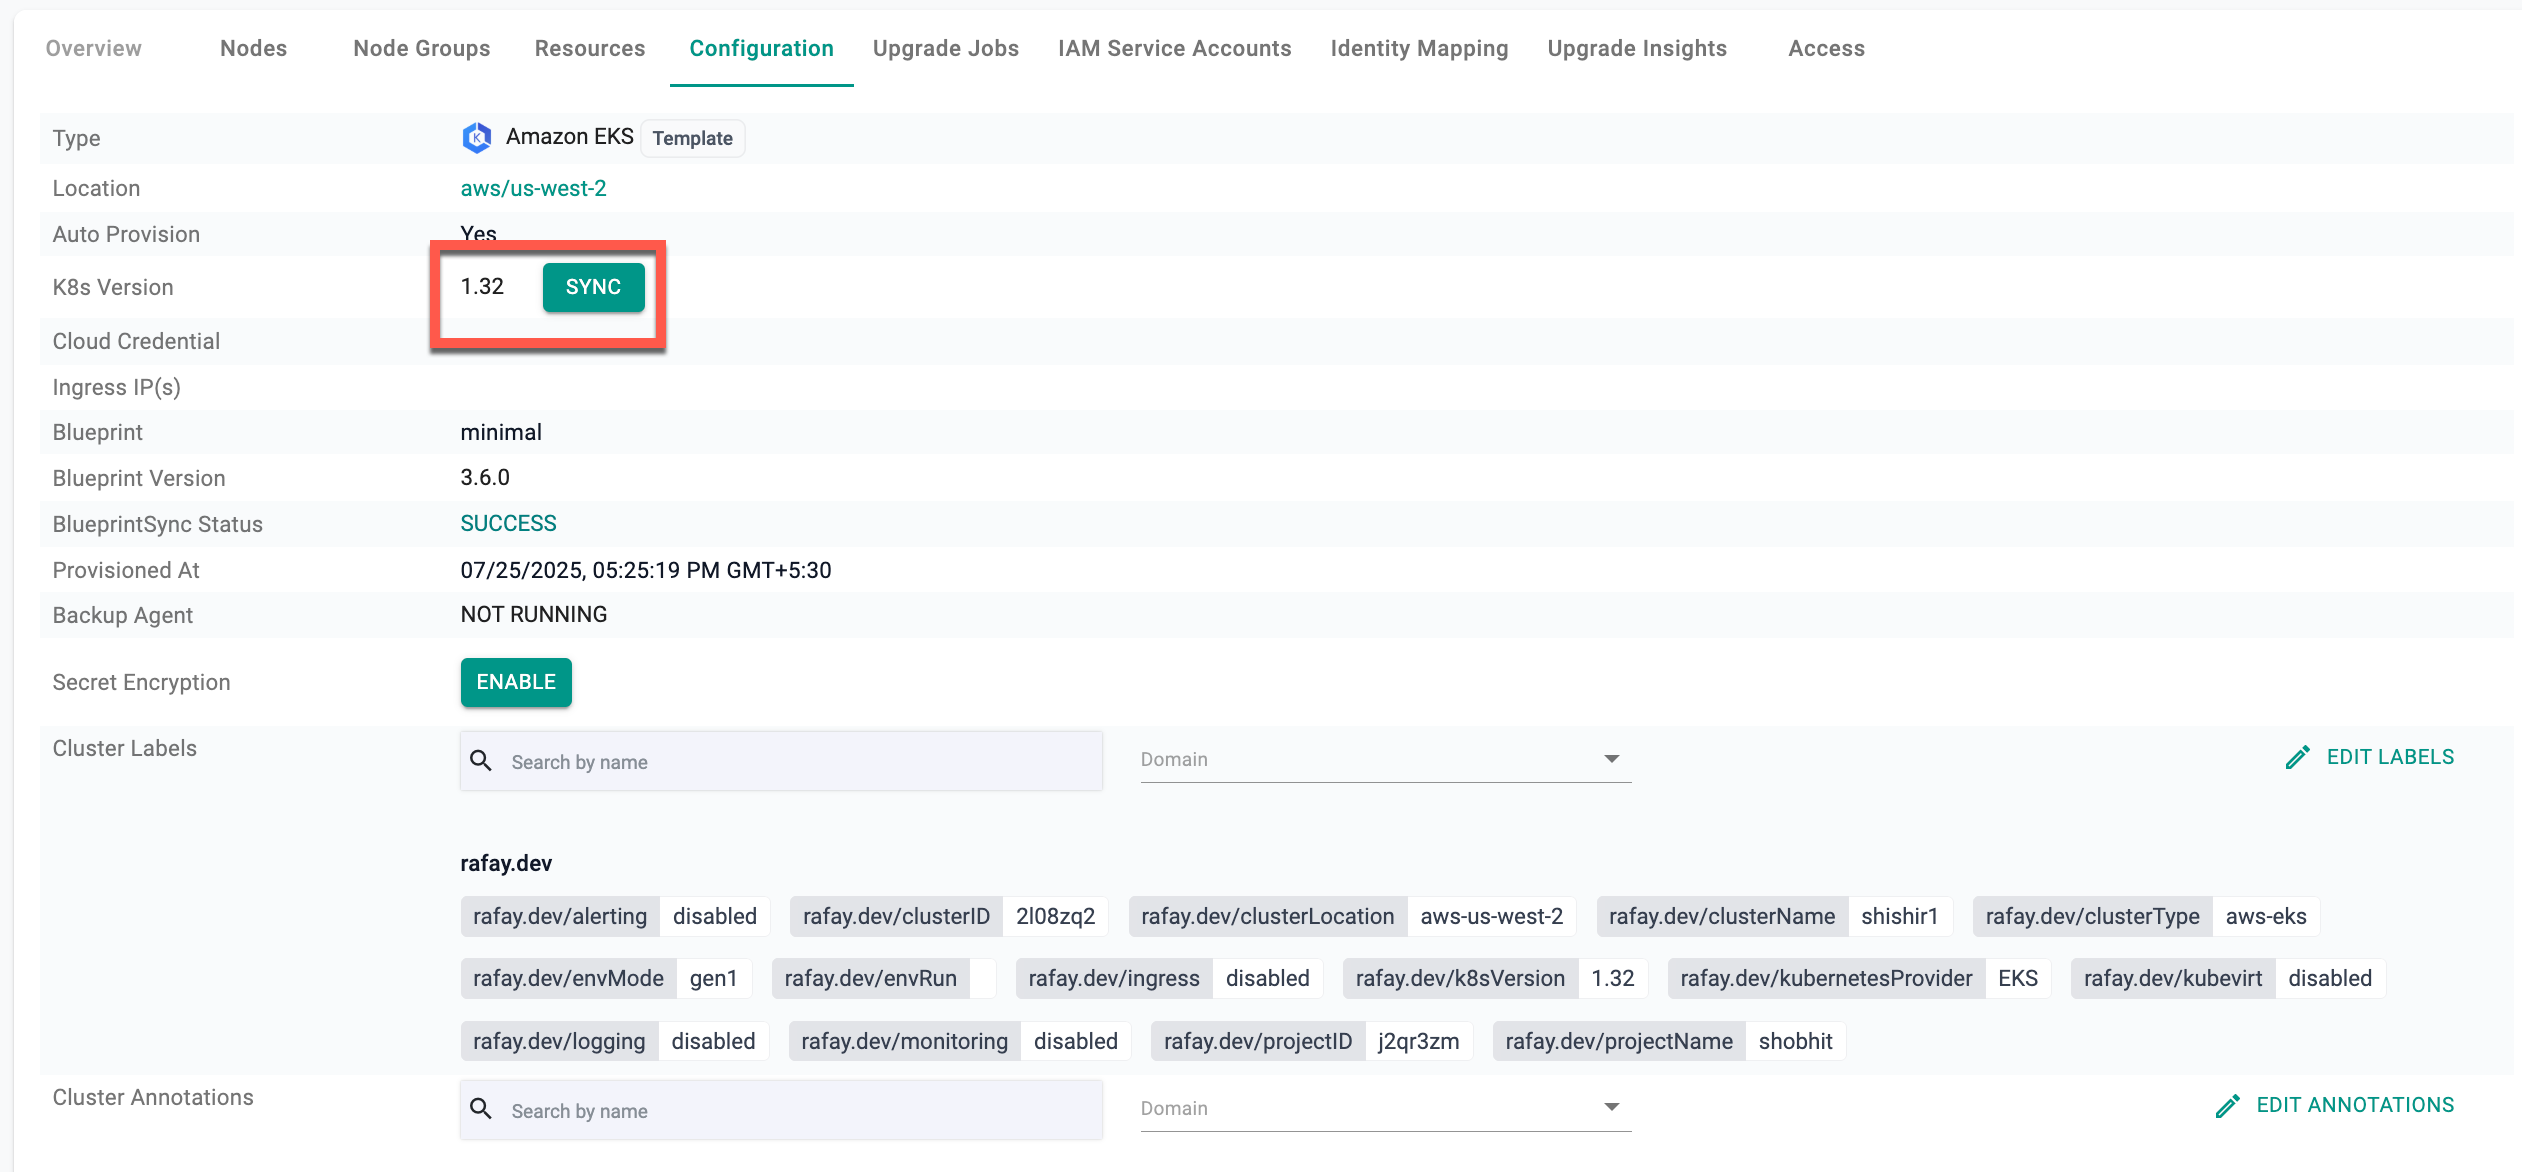The image size is (2522, 1172).
Task: Click the pencil icon beside Edit Annotations
Action: pos(2228,1105)
